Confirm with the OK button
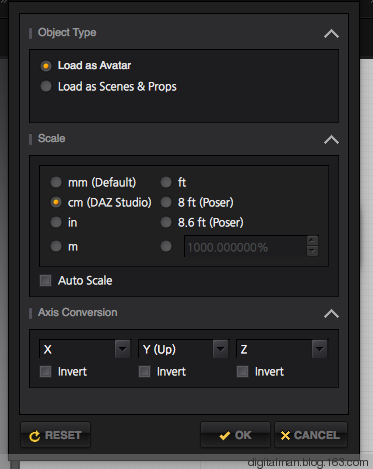Viewport: 373px width, 469px height. 235,435
